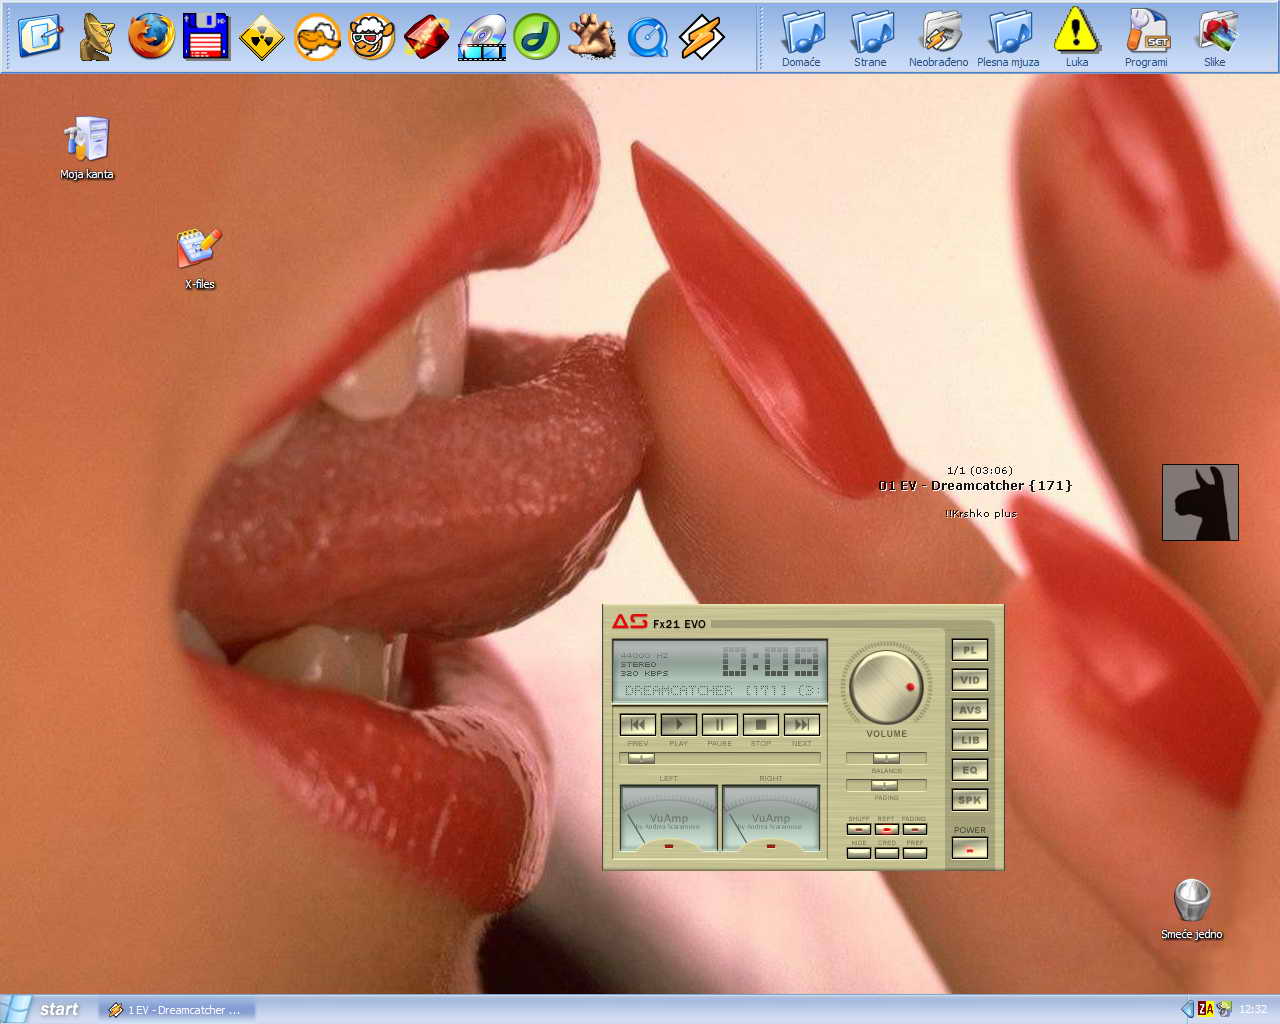Open the EQ equalizer panel
Image resolution: width=1280 pixels, height=1024 pixels.
(x=970, y=770)
